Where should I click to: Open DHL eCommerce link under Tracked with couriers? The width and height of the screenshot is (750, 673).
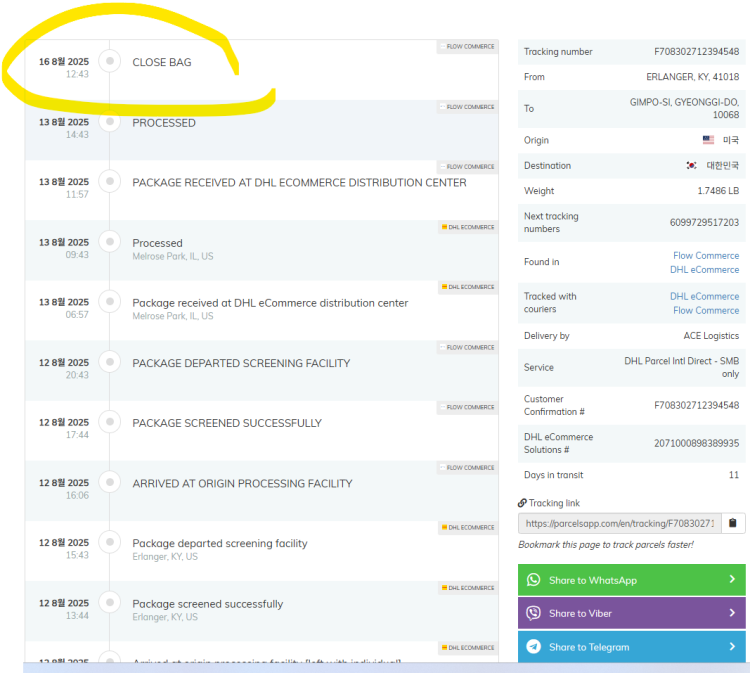(704, 296)
